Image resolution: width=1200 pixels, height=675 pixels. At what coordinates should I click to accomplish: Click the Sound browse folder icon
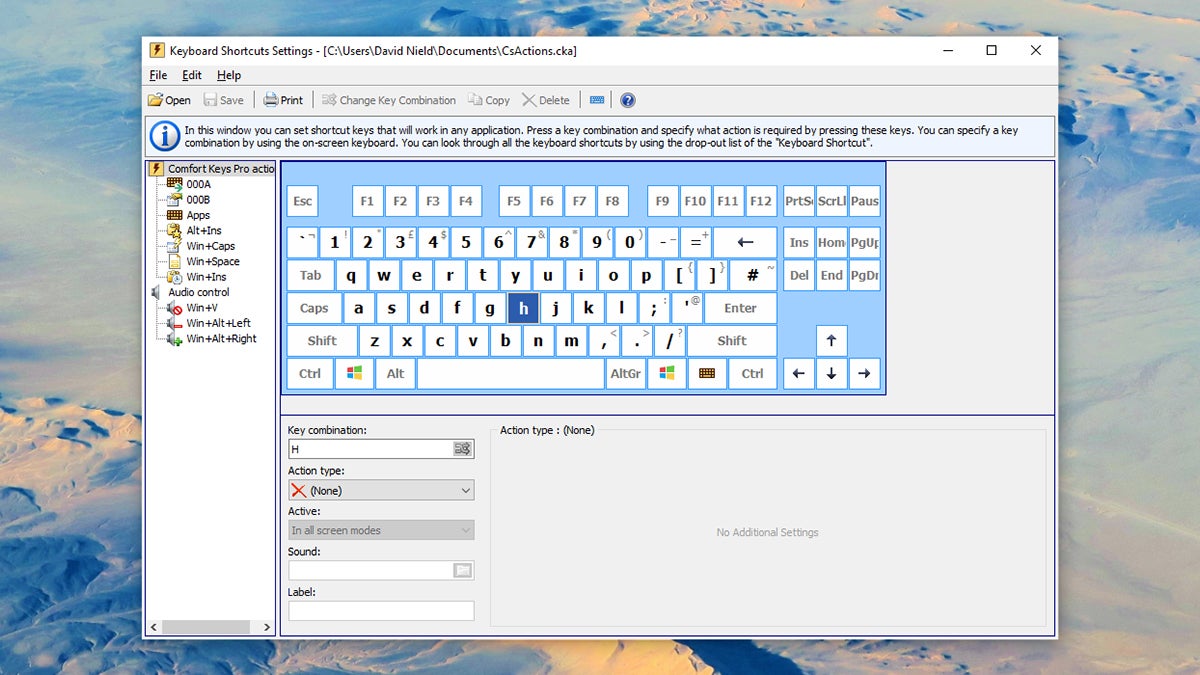[463, 570]
